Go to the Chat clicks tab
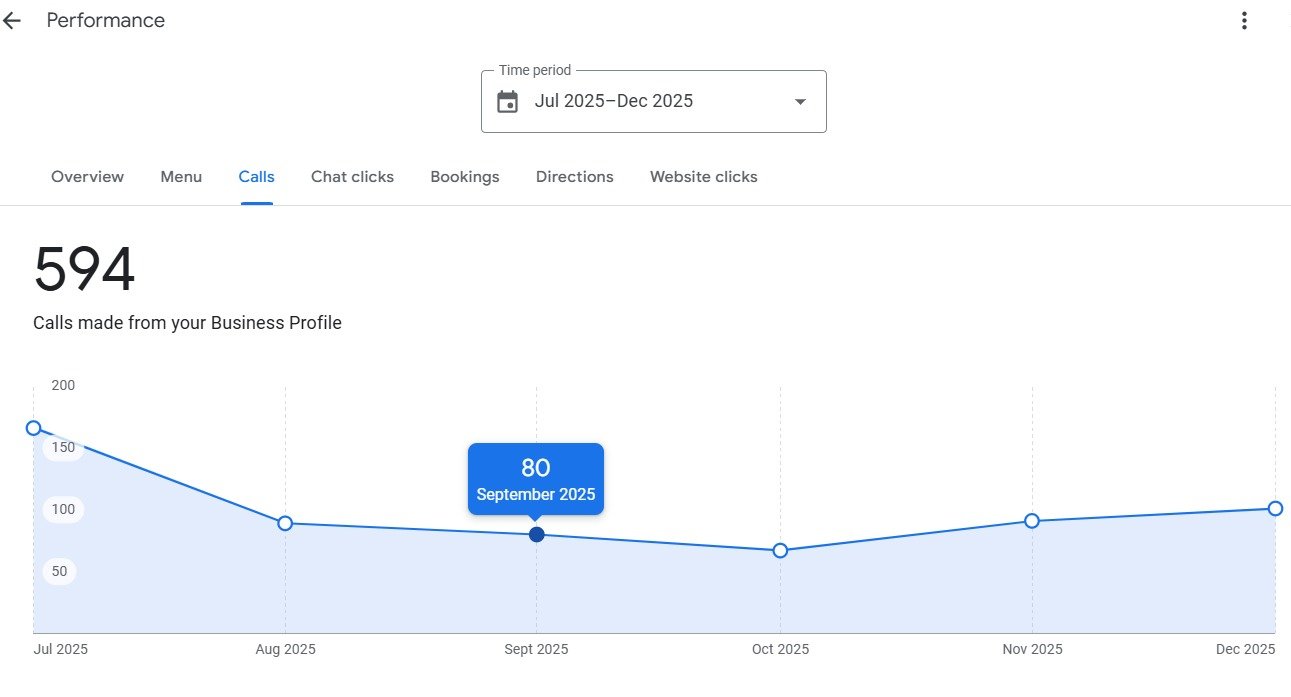The width and height of the screenshot is (1291, 697). point(352,177)
